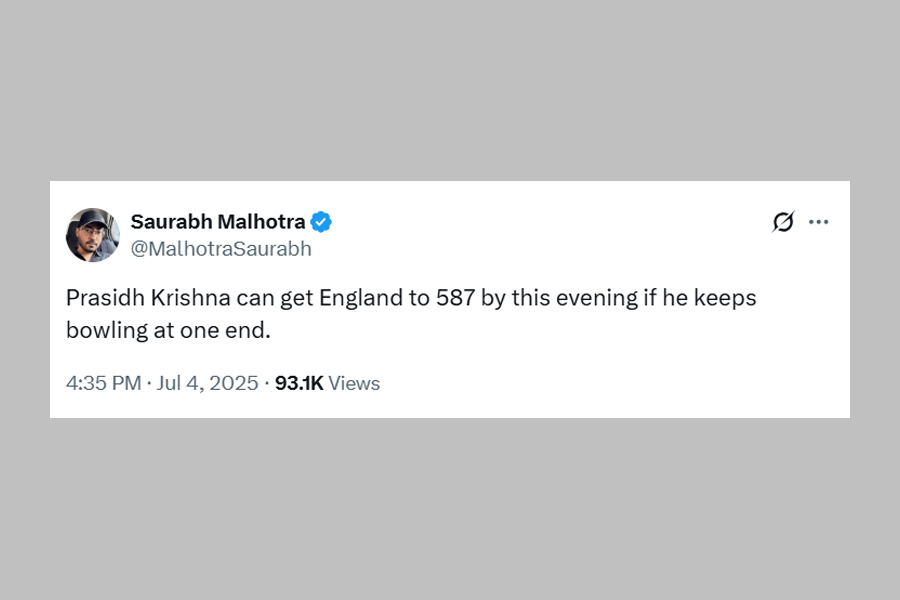Click the 4:35 PM timestamp

pyautogui.click(x=103, y=383)
